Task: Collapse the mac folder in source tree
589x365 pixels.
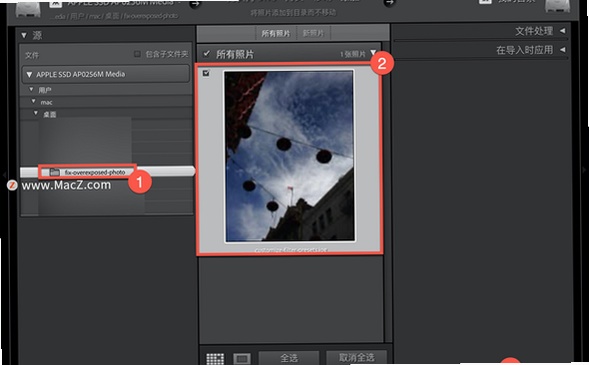Action: (34, 101)
